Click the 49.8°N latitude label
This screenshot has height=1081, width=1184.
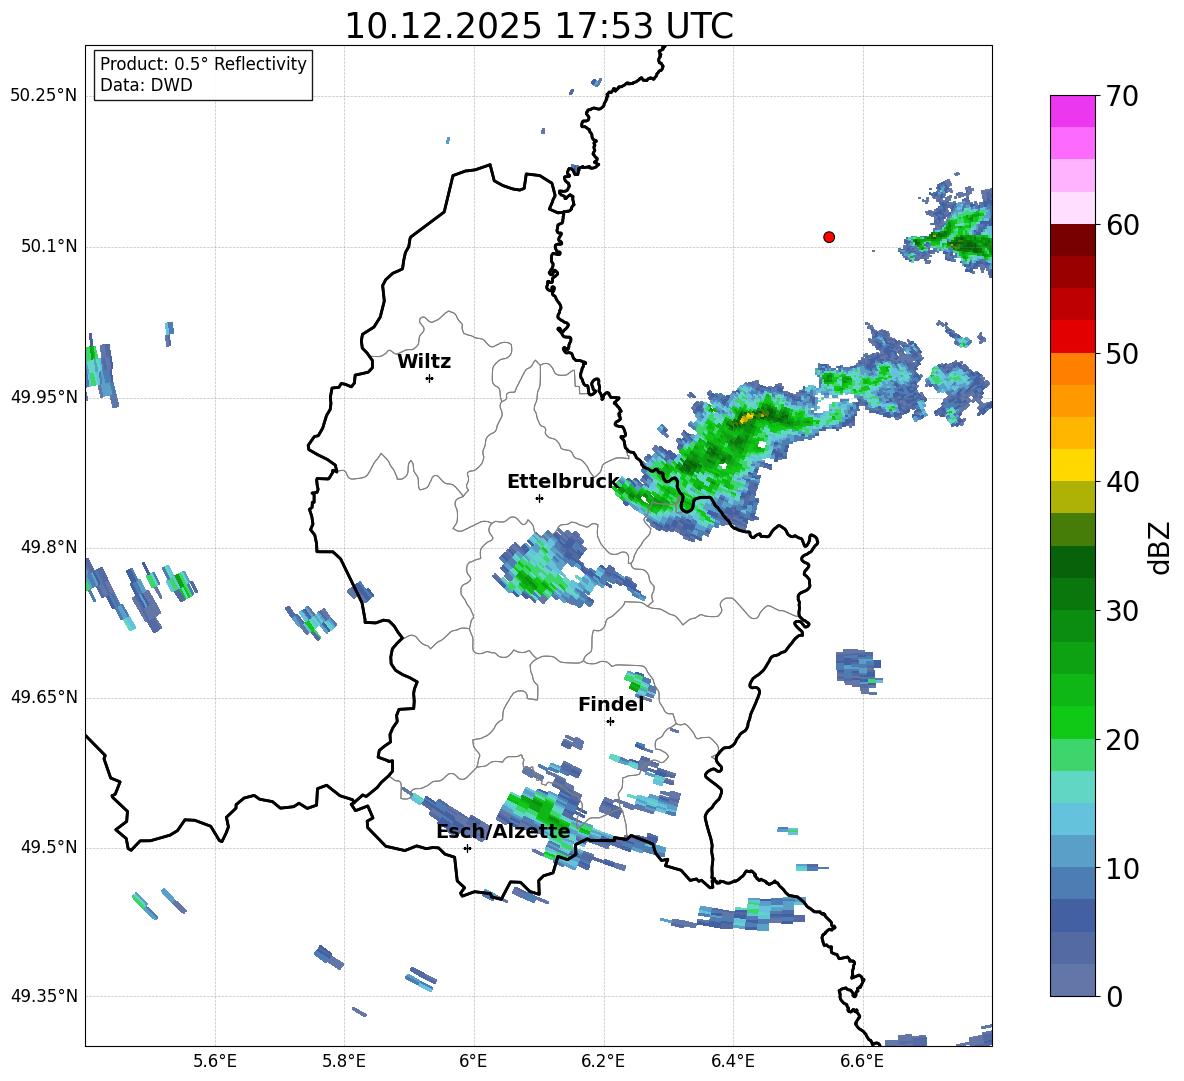[x=49, y=547]
